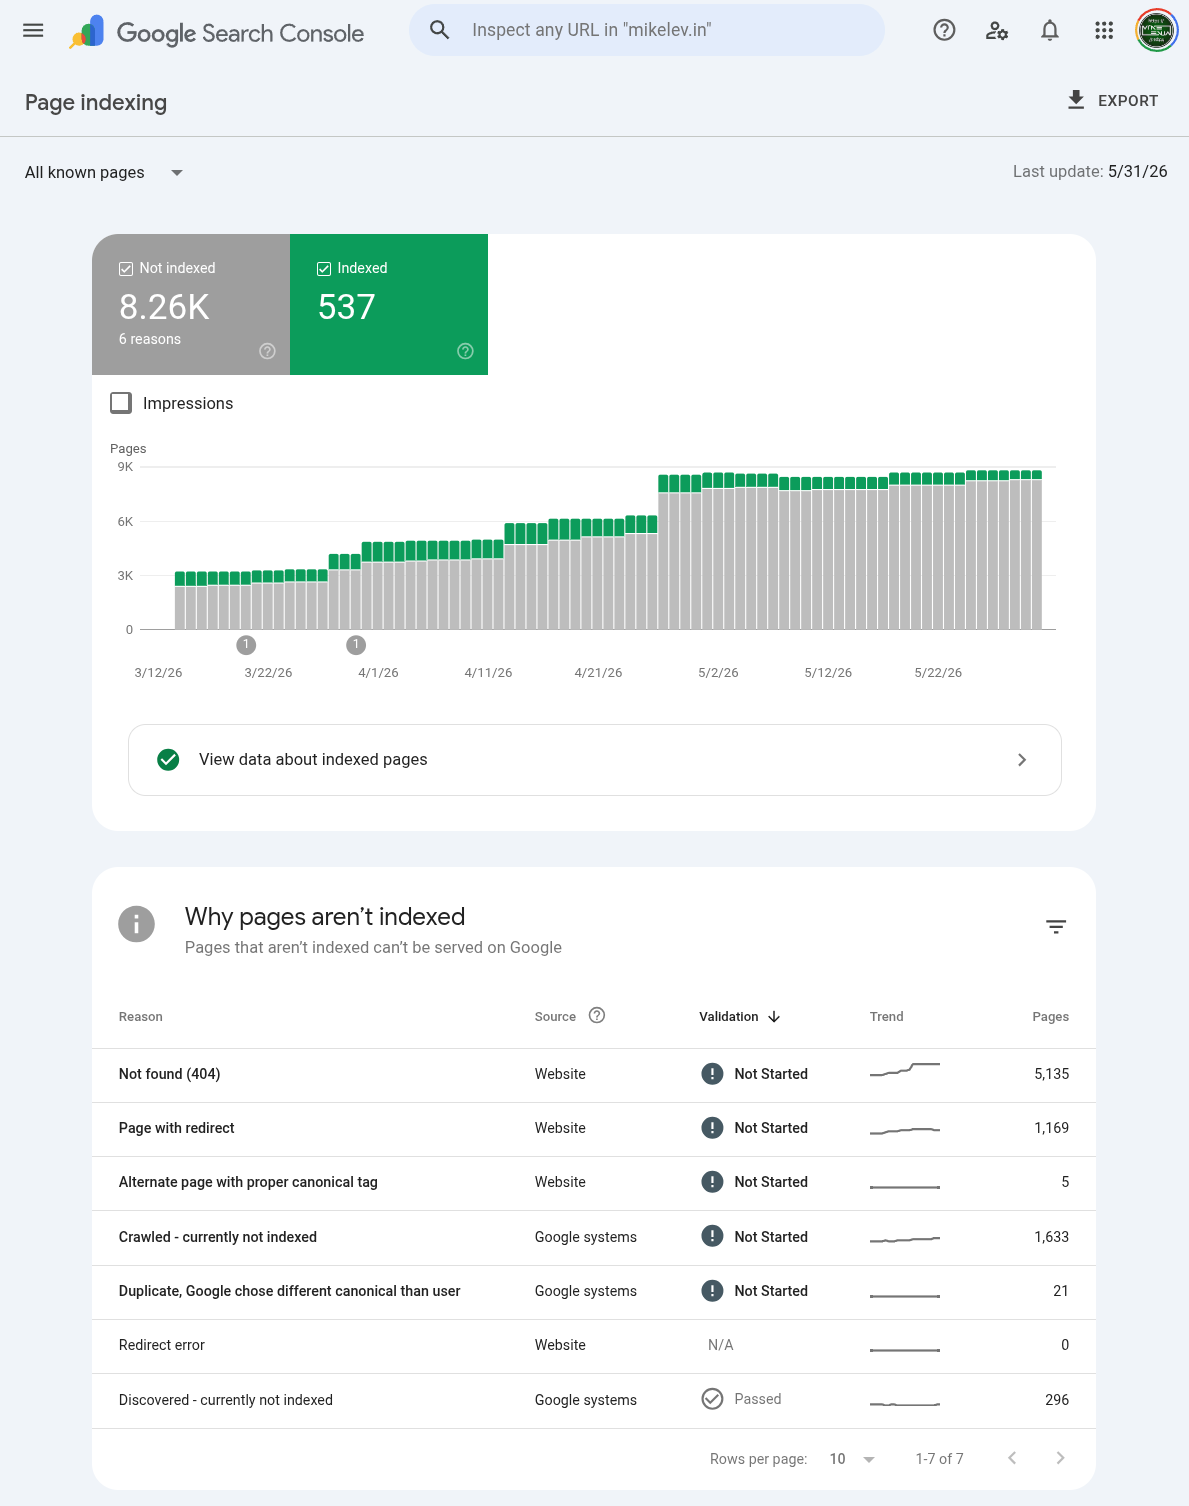Open View data about indexed pages chevron

pos(1022,760)
